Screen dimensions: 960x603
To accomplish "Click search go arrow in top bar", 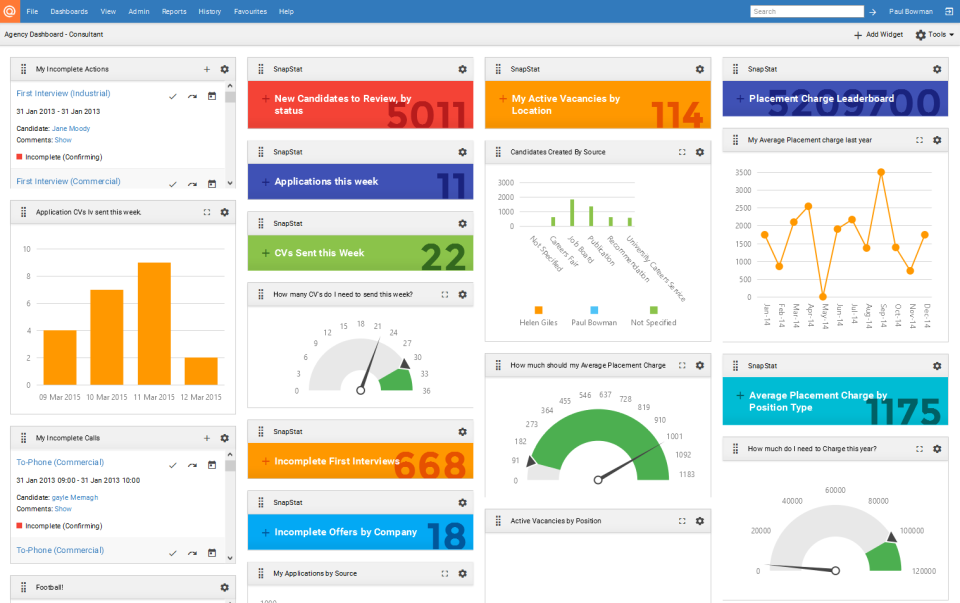I will 873,12.
